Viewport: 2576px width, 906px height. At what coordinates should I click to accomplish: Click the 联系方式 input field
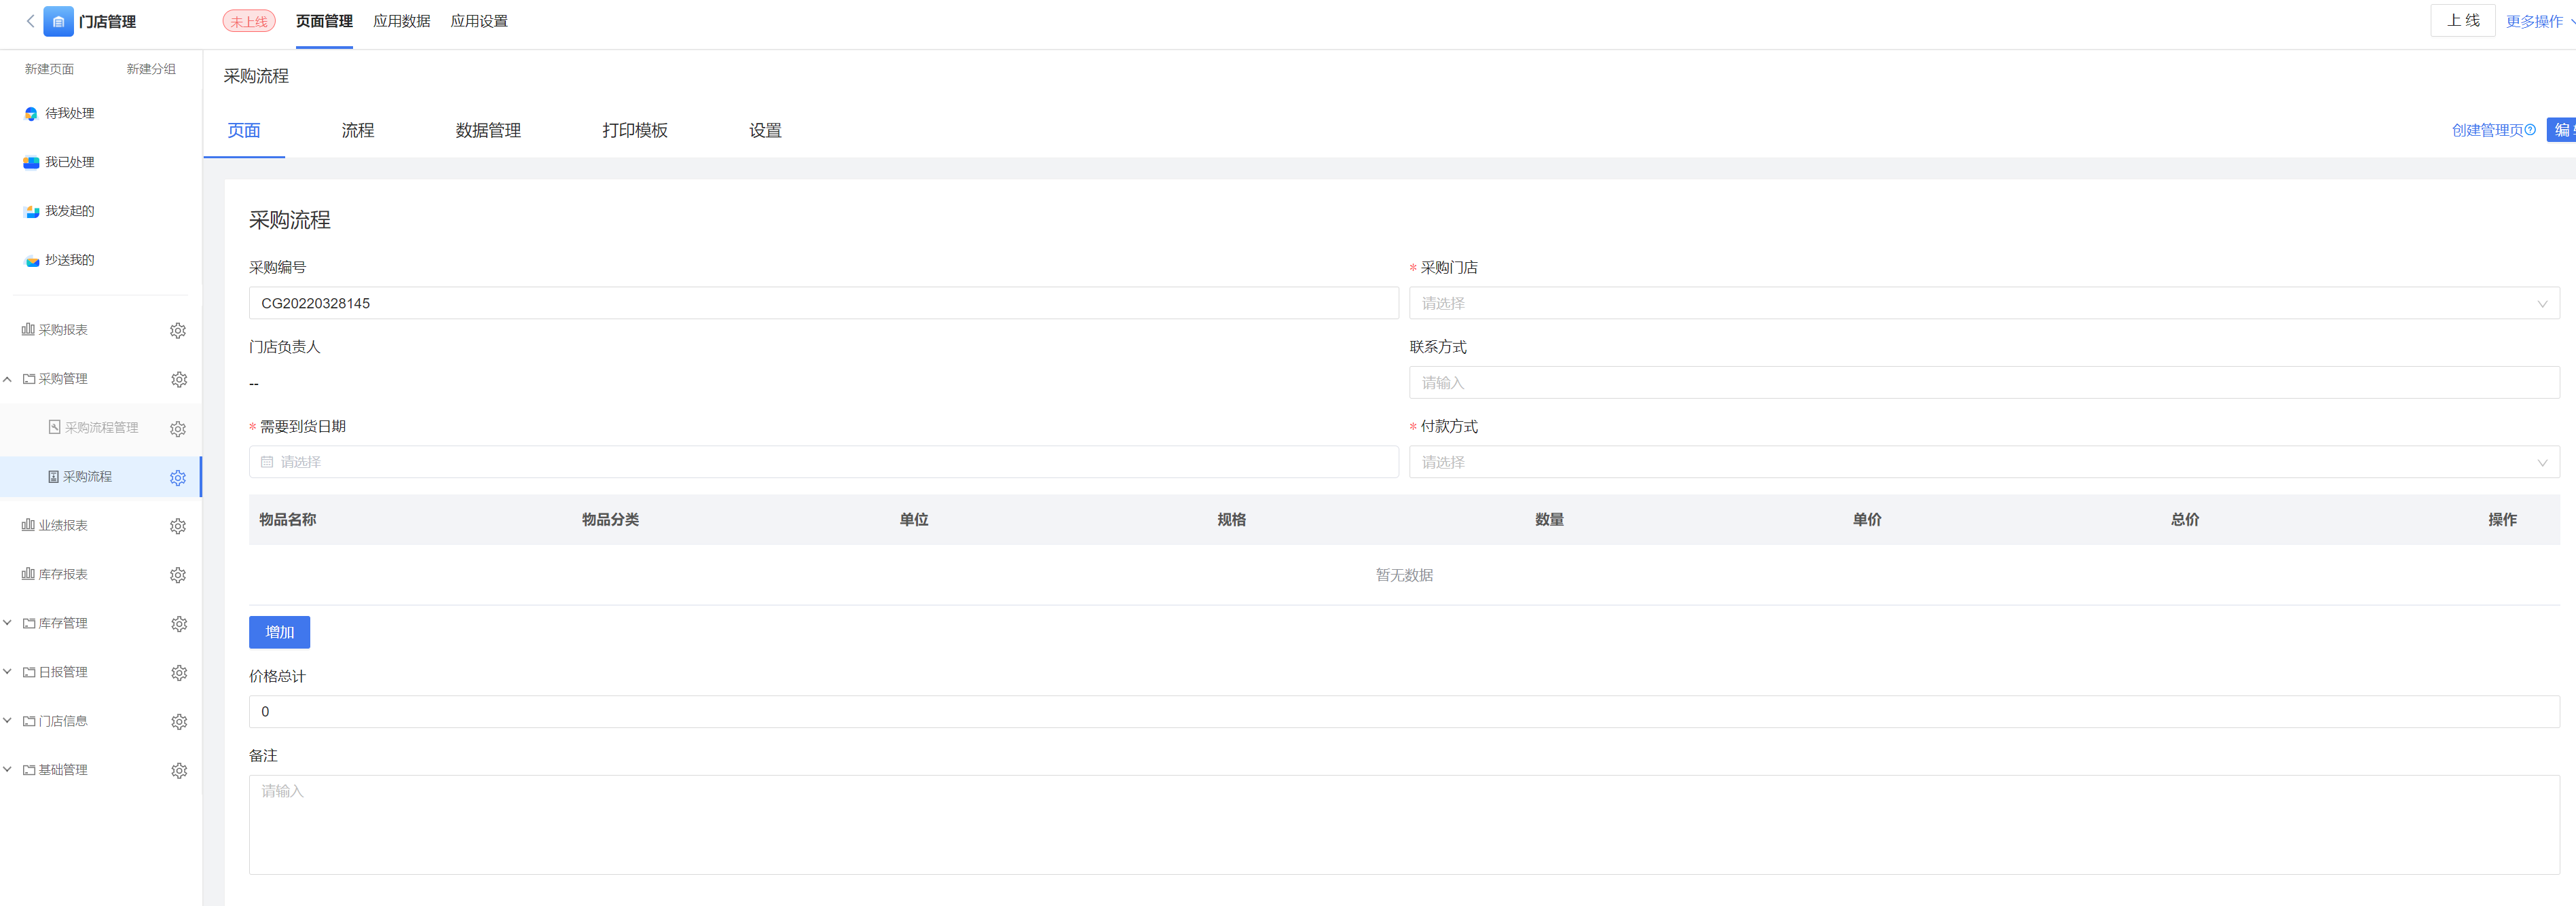coord(1984,382)
